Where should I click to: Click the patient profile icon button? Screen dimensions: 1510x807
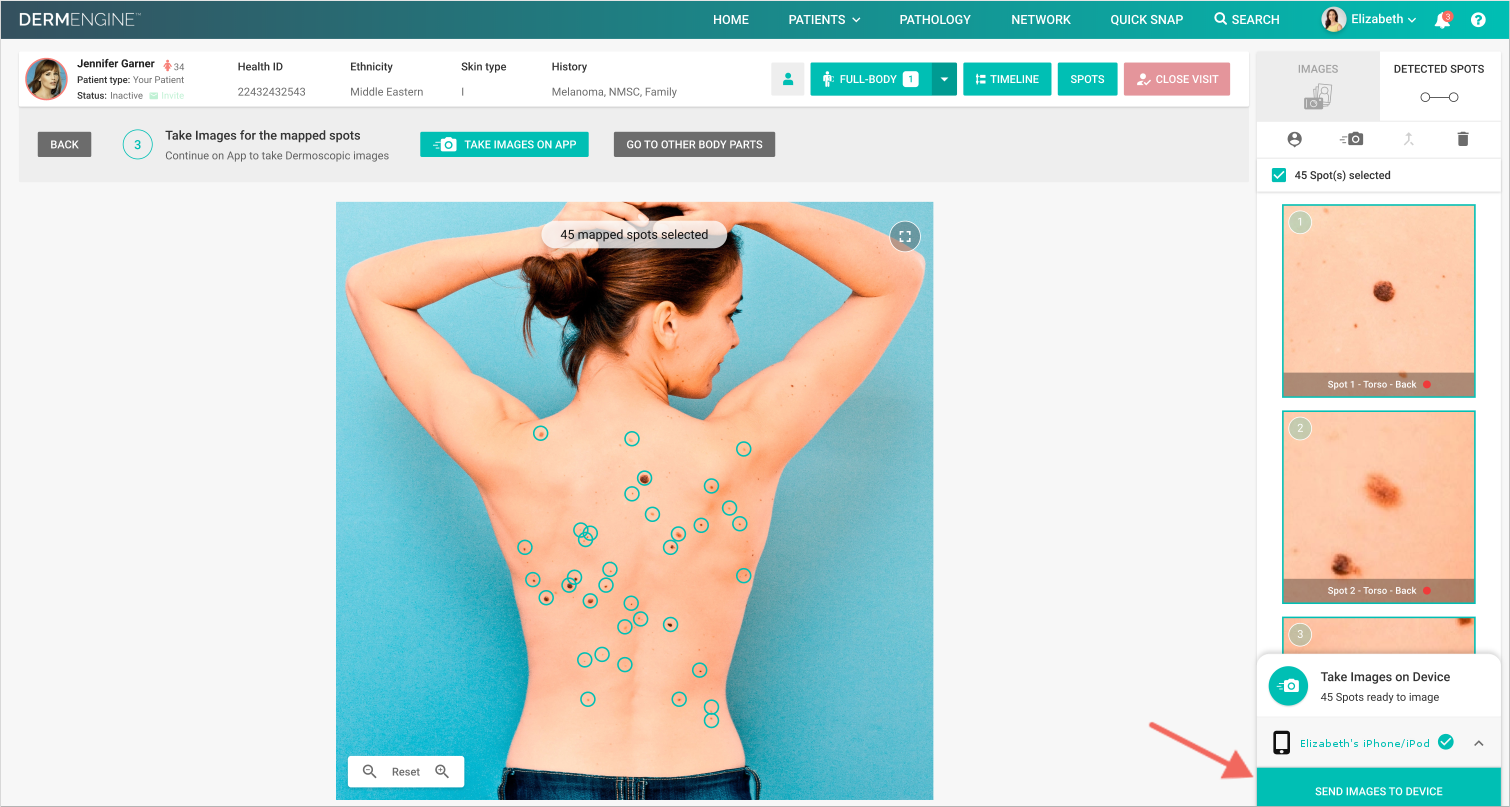tap(788, 79)
